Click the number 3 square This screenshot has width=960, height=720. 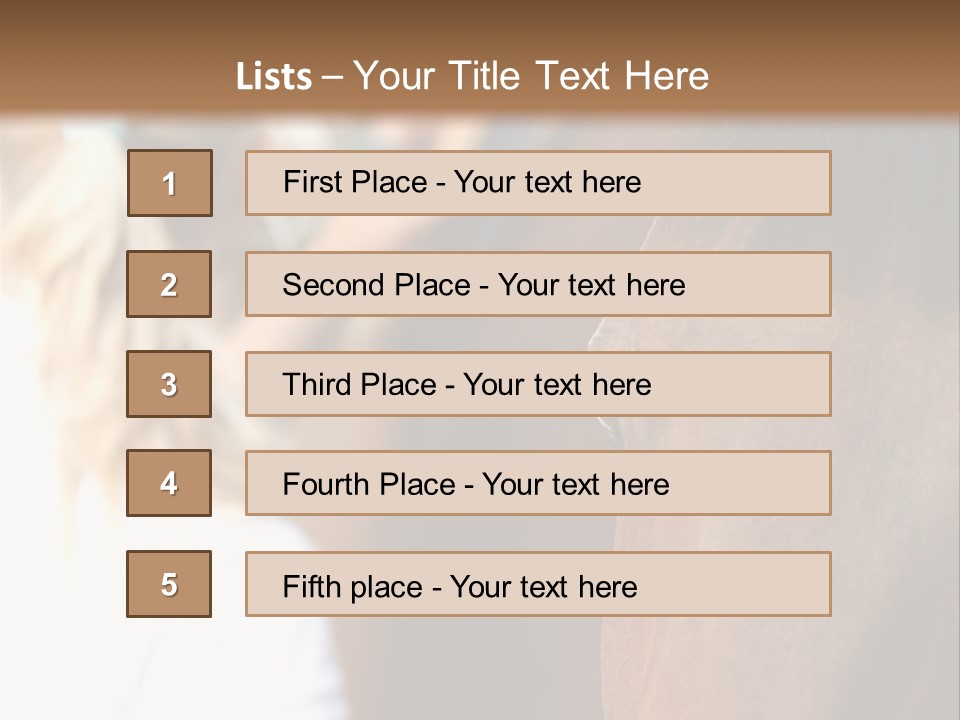point(169,384)
